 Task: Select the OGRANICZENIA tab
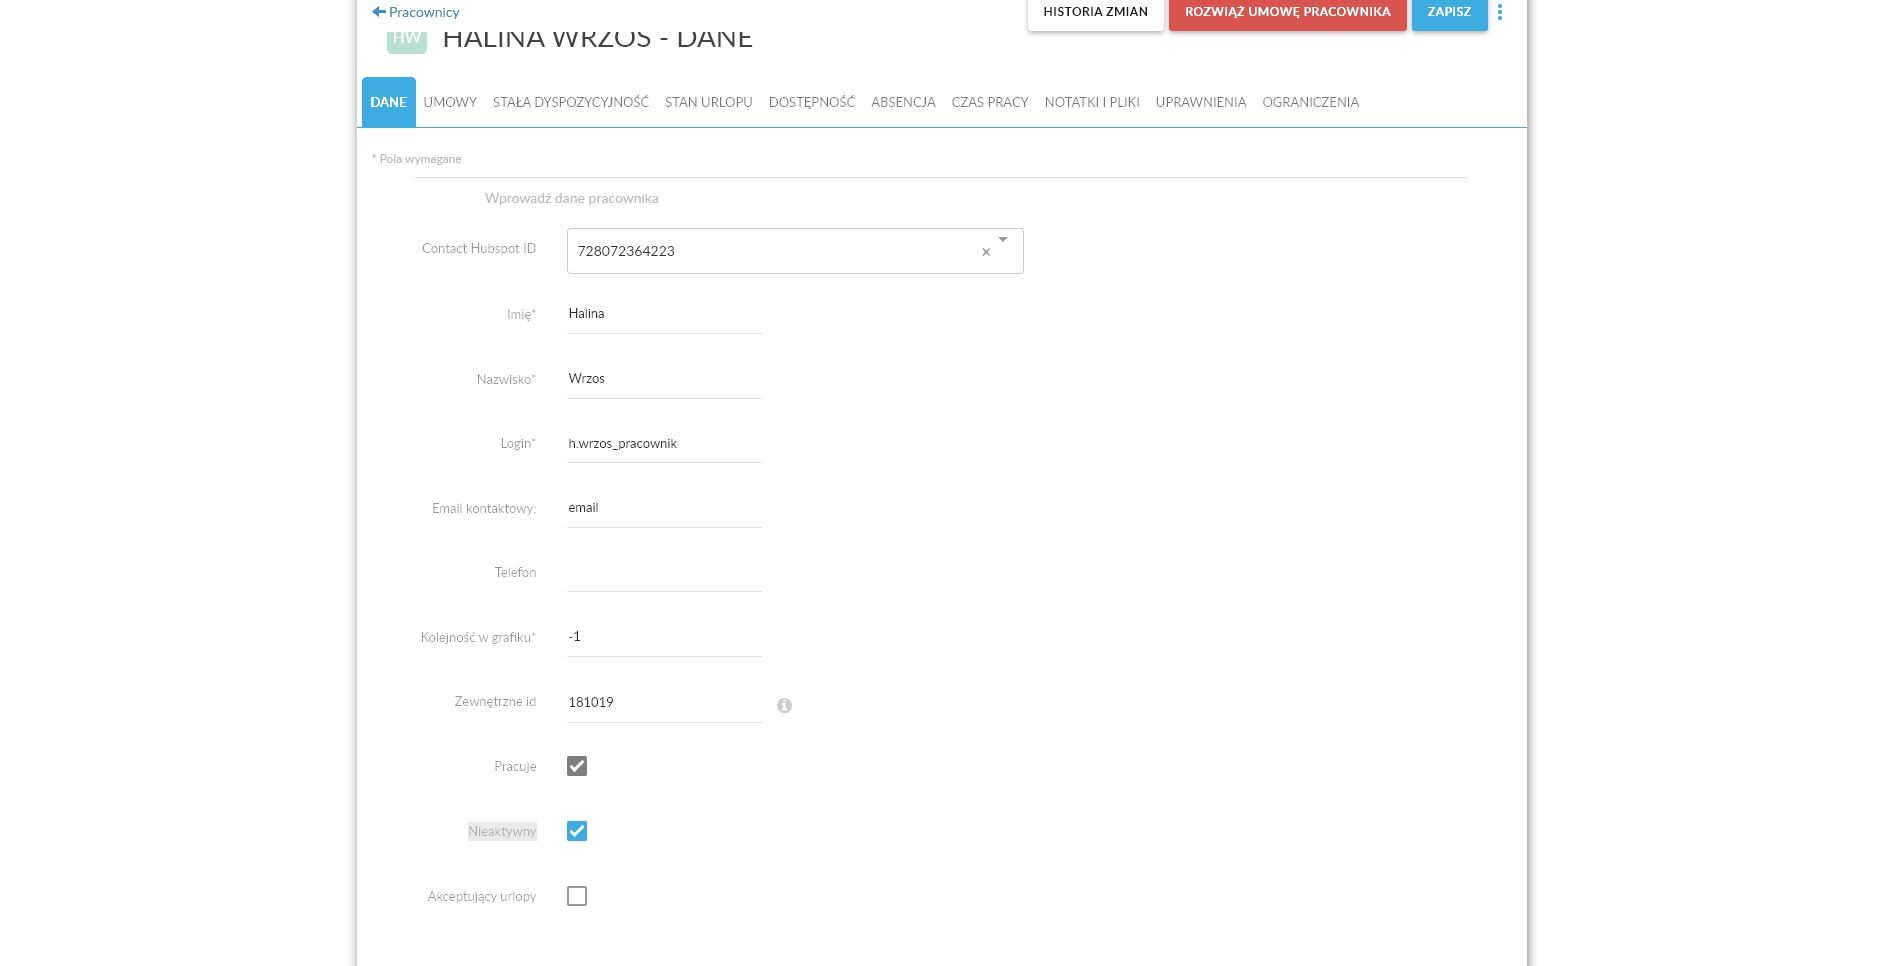[x=1311, y=102]
